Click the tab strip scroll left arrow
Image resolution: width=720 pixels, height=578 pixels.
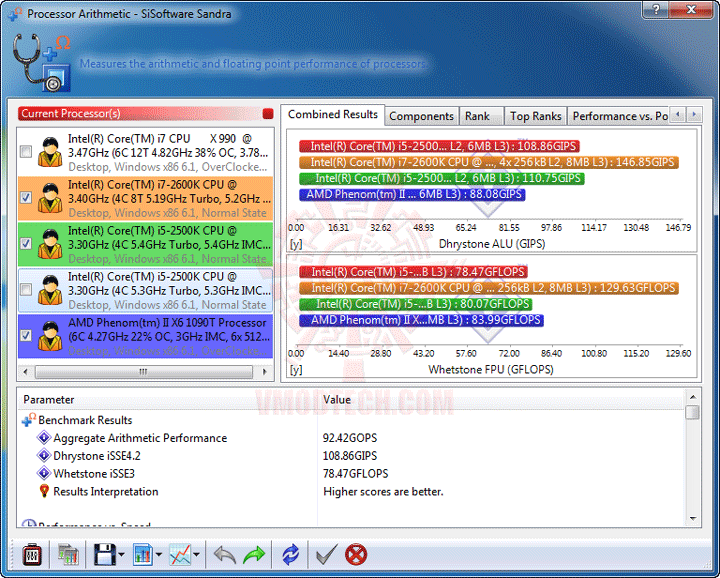pyautogui.click(x=678, y=114)
